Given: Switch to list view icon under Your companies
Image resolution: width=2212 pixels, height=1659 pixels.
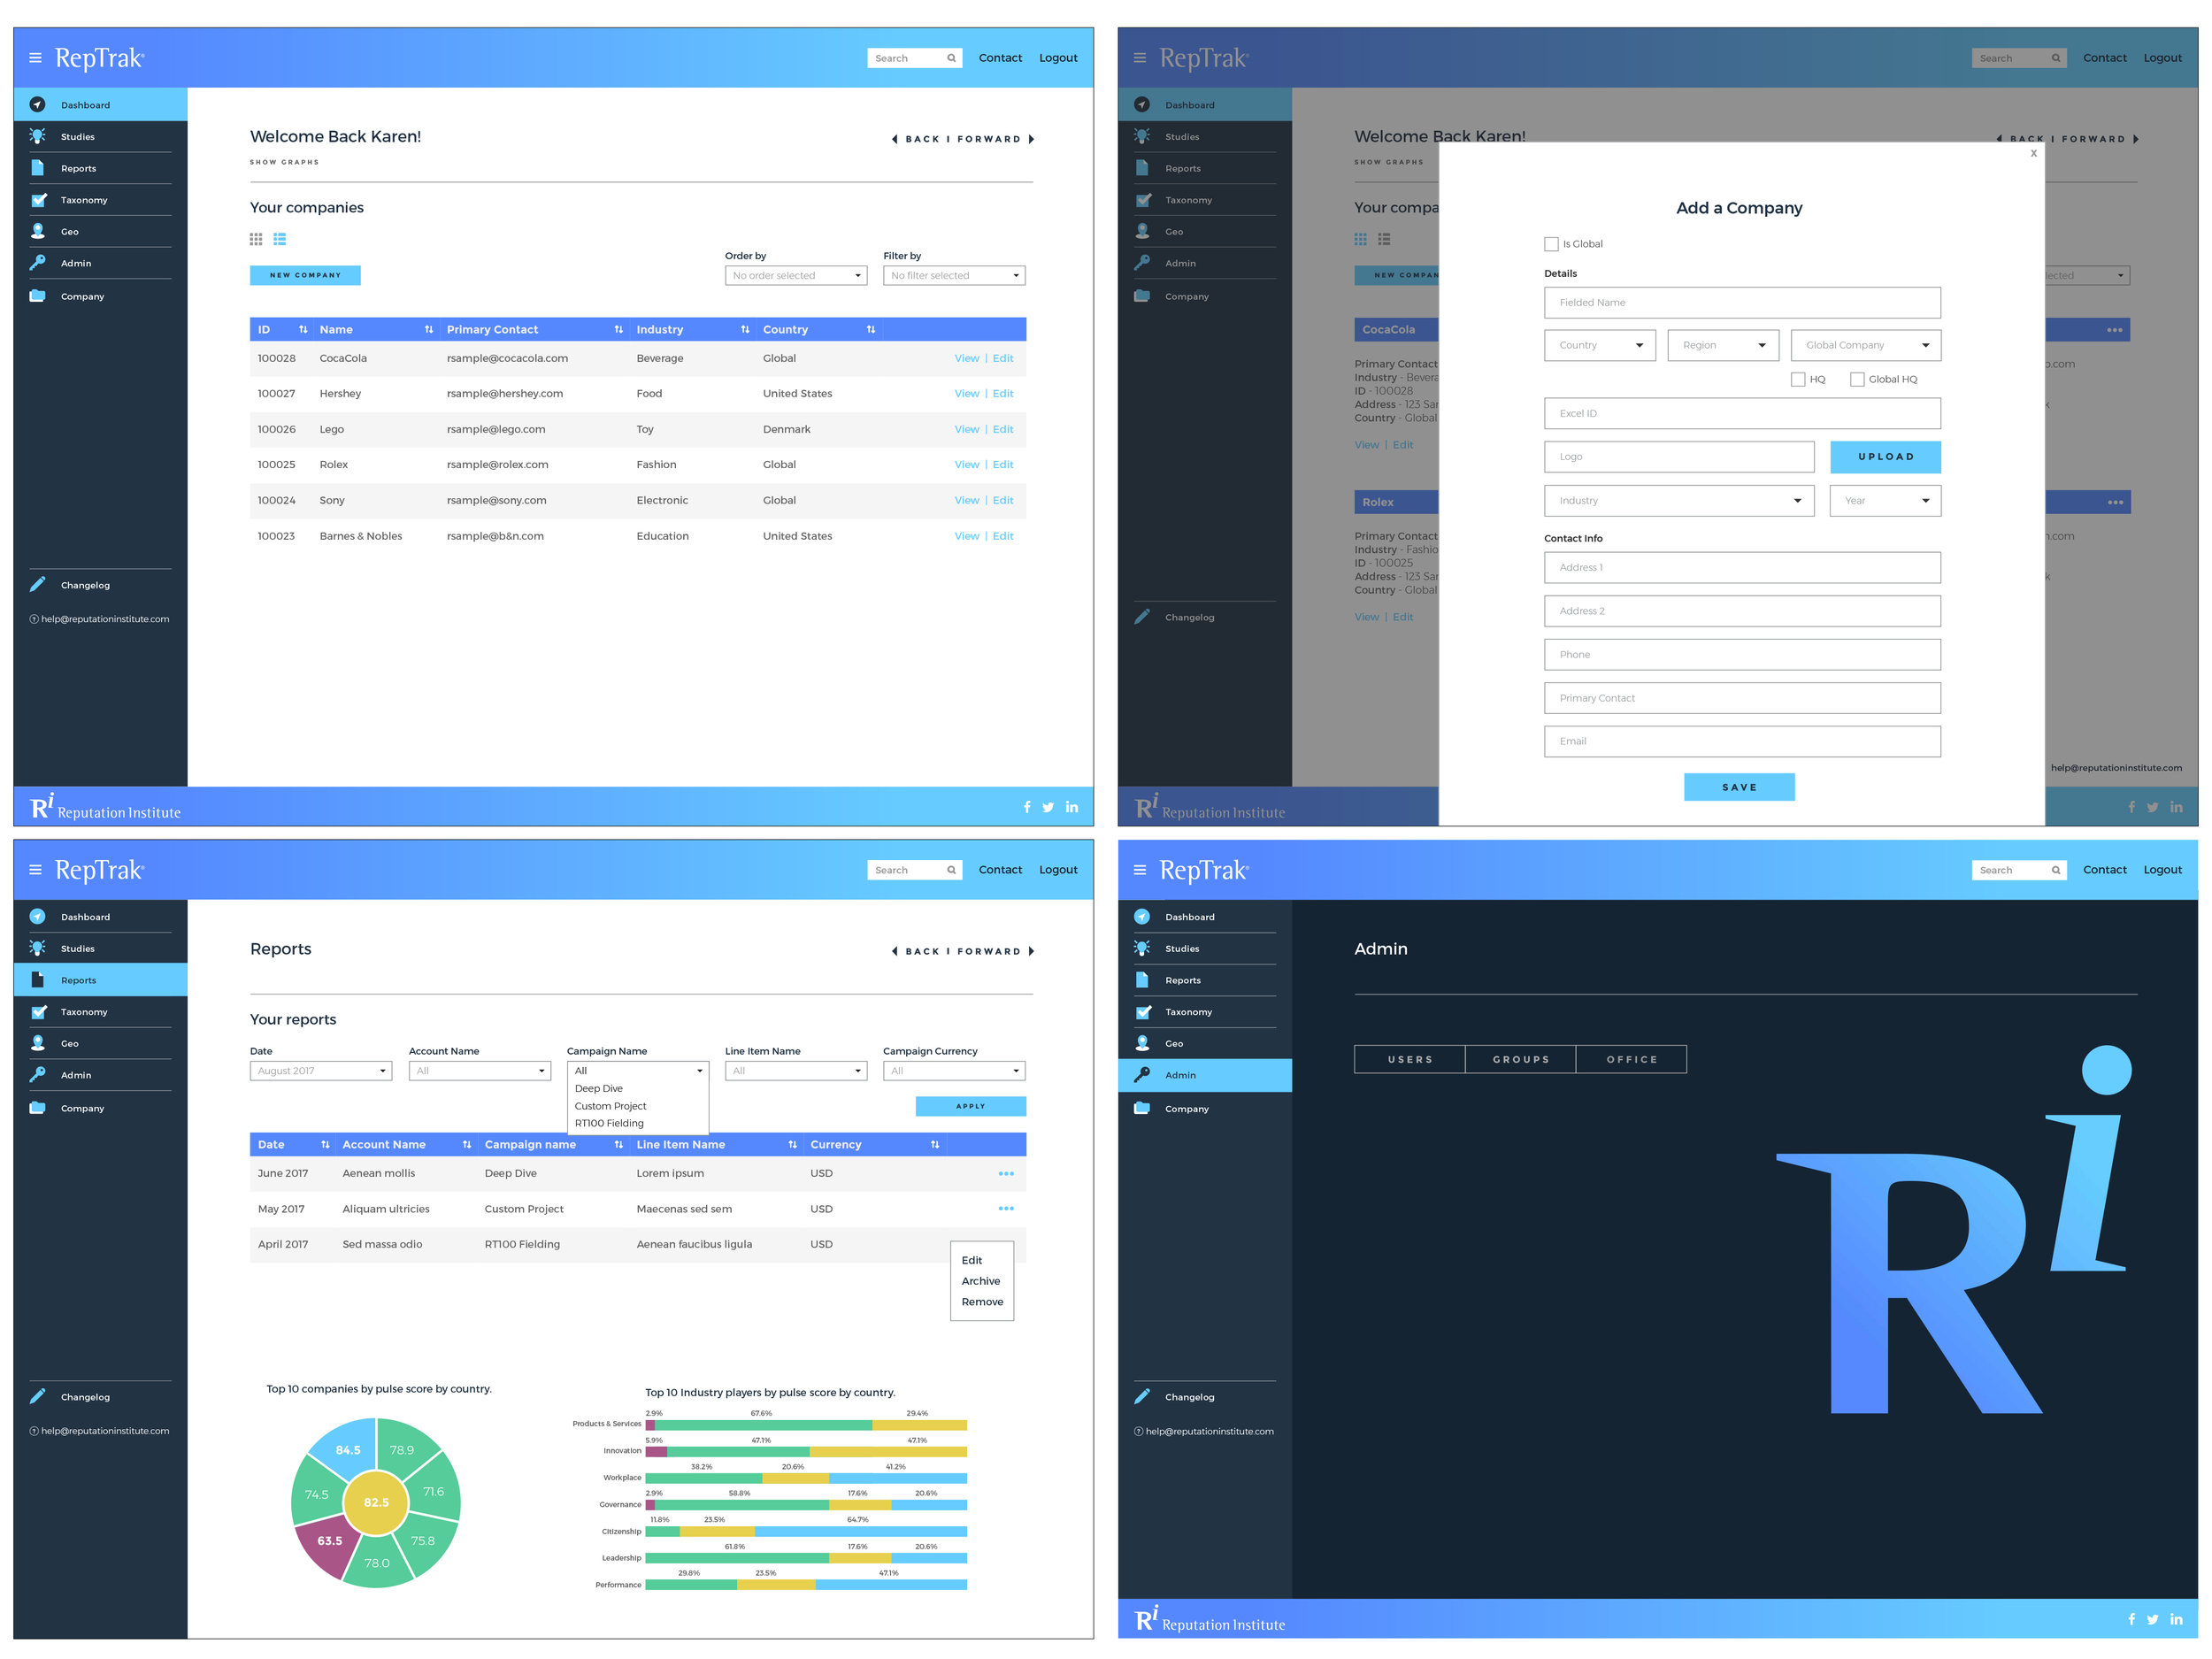Looking at the screenshot, I should [x=280, y=239].
